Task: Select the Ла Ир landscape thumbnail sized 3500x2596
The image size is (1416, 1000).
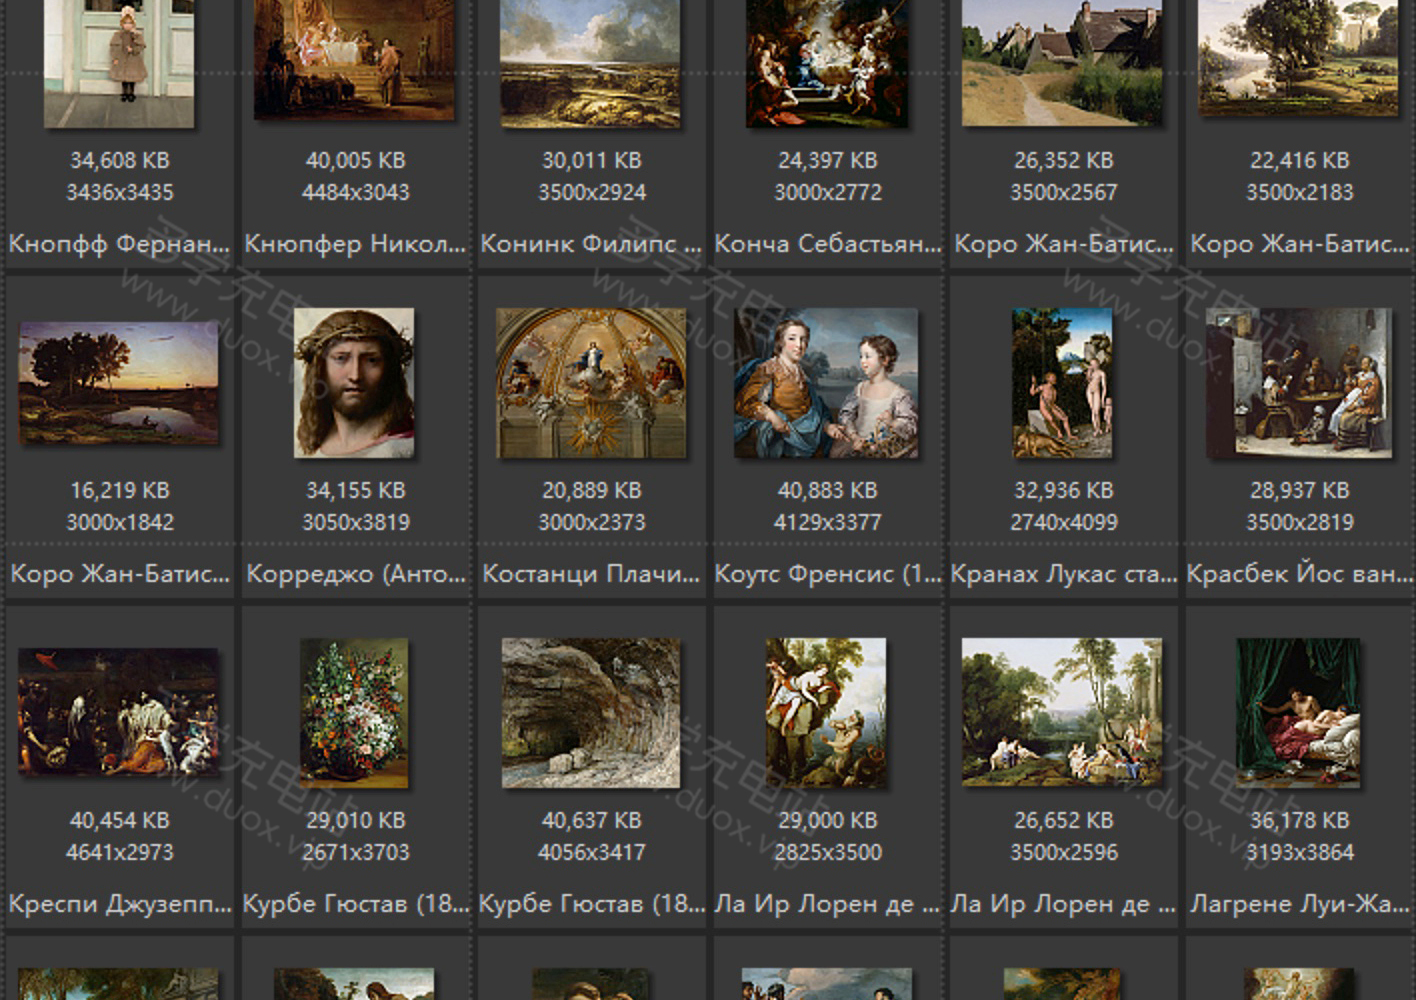Action: [x=1062, y=712]
